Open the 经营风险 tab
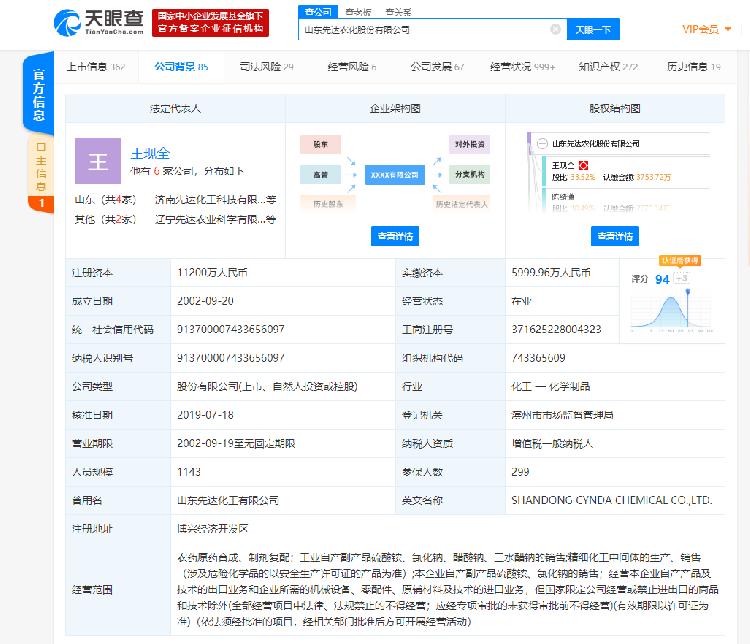The height and width of the screenshot is (644, 750). (352, 67)
